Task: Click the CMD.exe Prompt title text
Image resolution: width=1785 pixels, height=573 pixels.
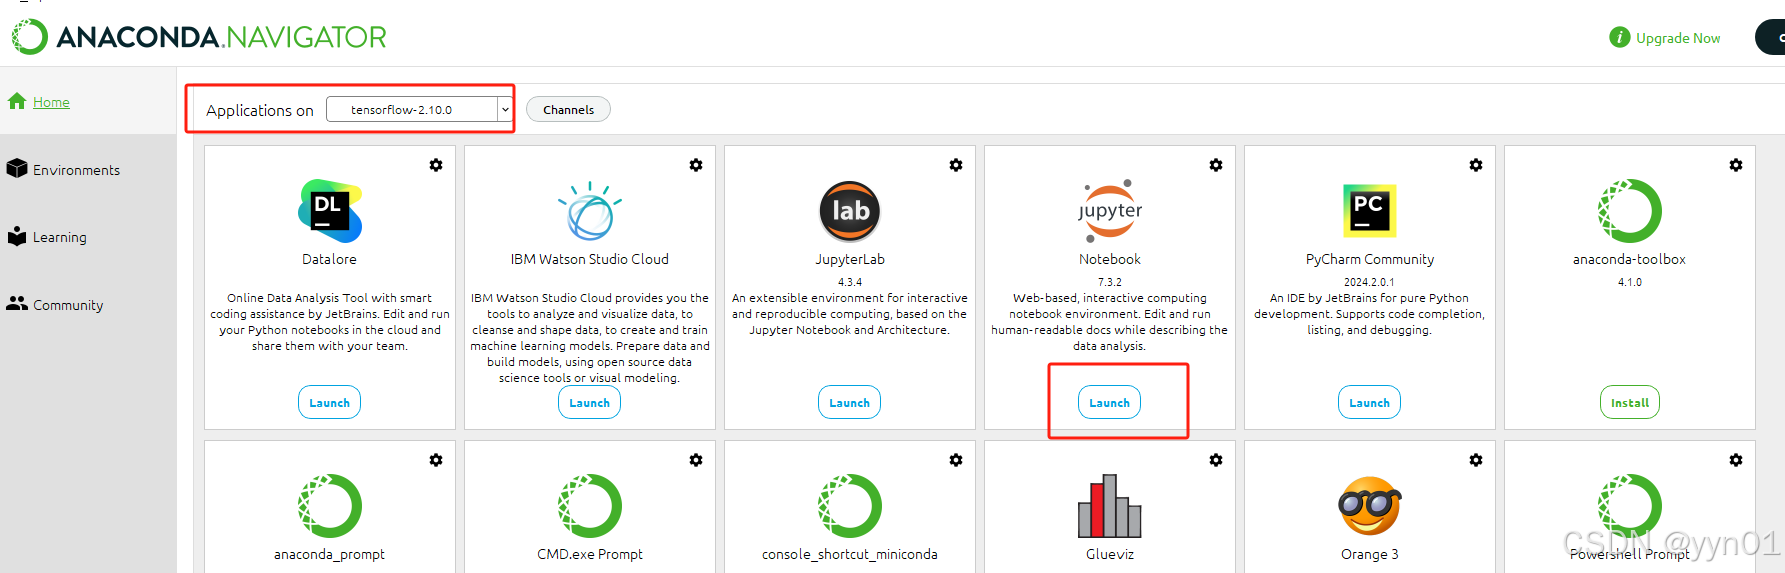Action: [x=590, y=554]
